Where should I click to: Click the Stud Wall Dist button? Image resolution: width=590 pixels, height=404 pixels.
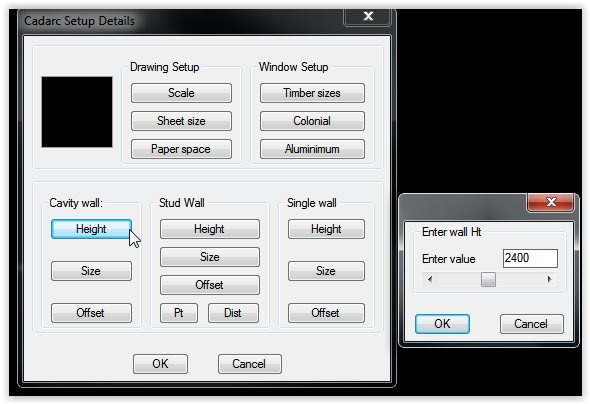coord(233,313)
